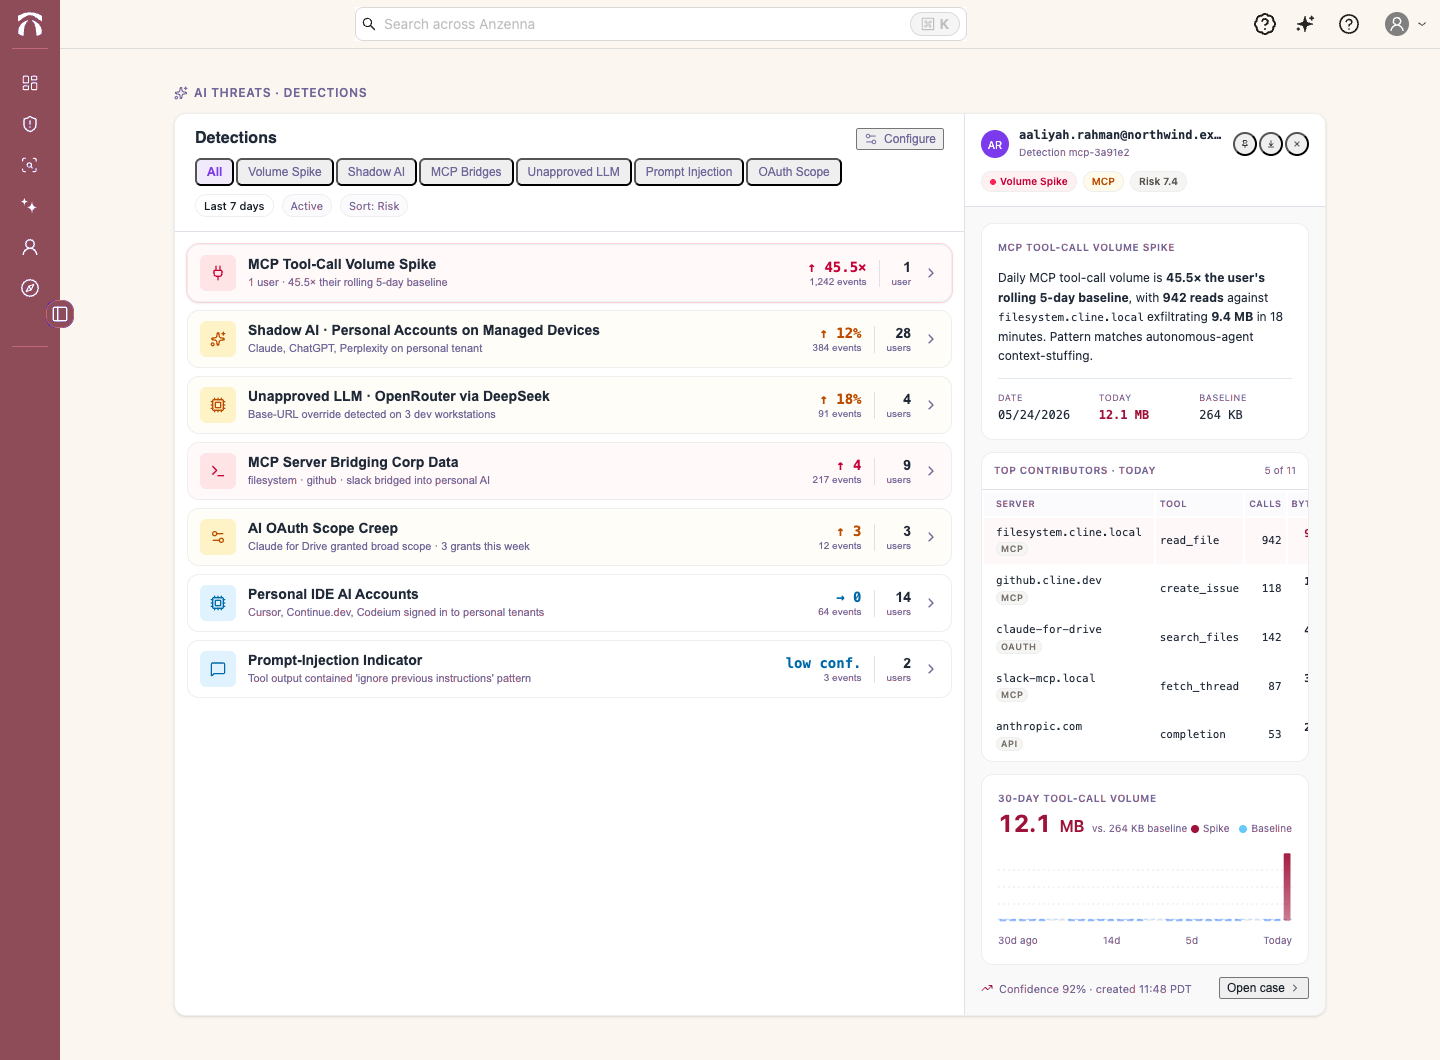Click the AR user avatar in detail panel
The height and width of the screenshot is (1060, 1440).
tap(995, 145)
